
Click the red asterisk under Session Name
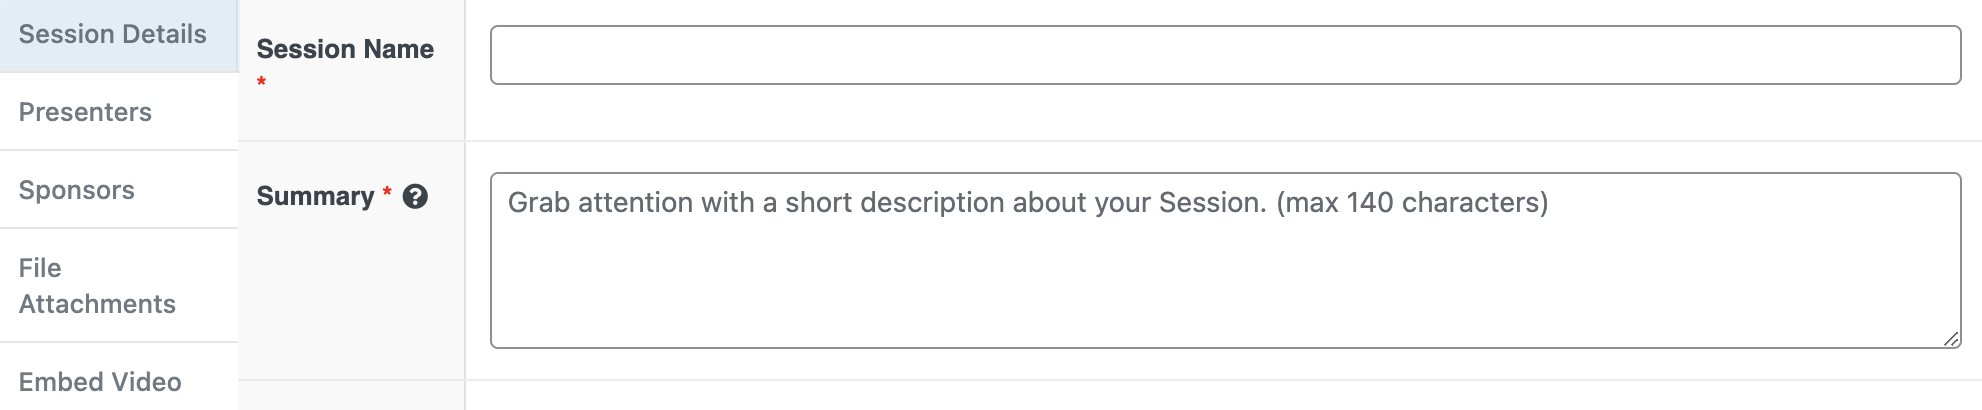tap(261, 82)
